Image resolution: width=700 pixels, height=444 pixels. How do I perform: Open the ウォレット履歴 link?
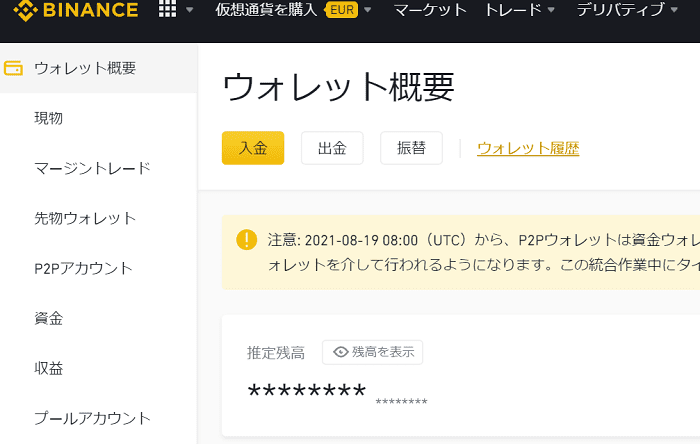(528, 148)
